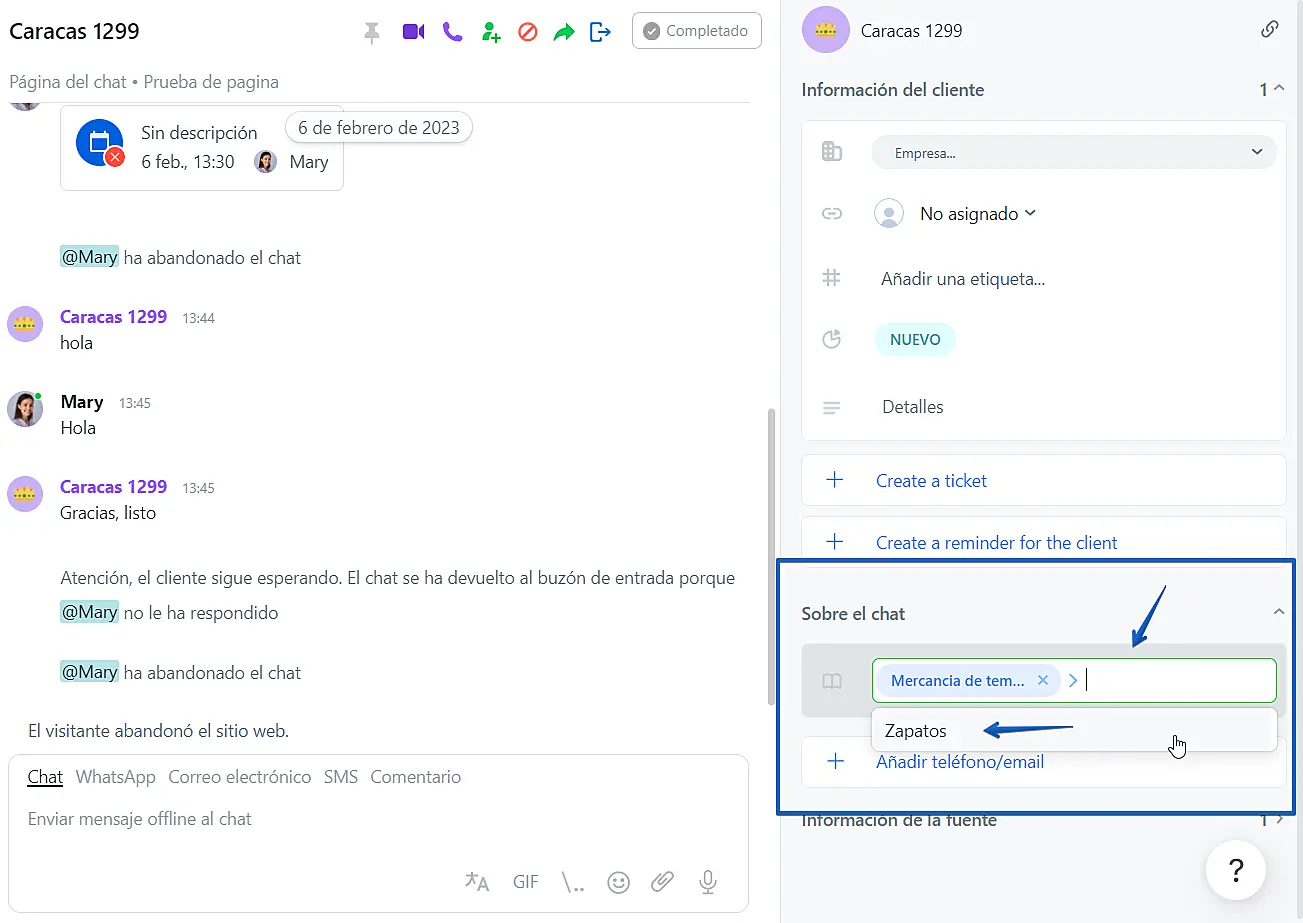Click the Caracas 1299 name above 'hola'

point(113,317)
